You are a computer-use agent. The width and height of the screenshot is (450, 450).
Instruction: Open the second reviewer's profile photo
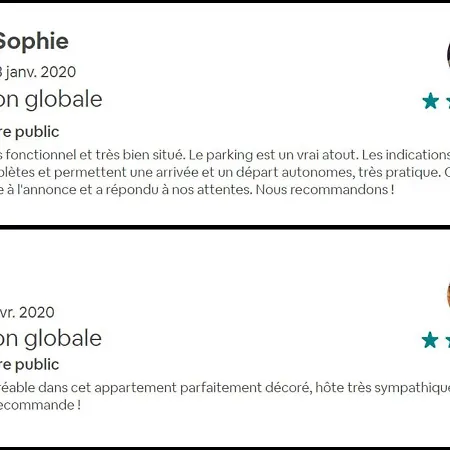pyautogui.click(x=448, y=295)
